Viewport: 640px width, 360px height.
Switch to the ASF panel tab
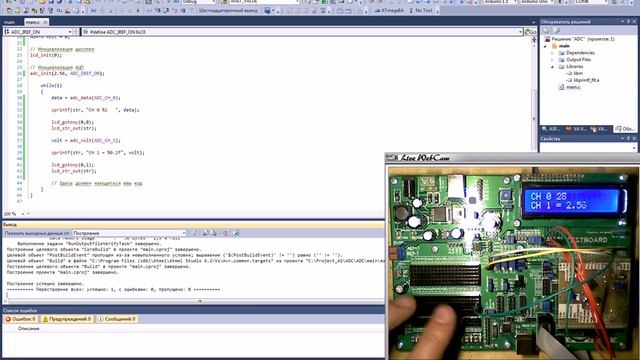pos(551,129)
